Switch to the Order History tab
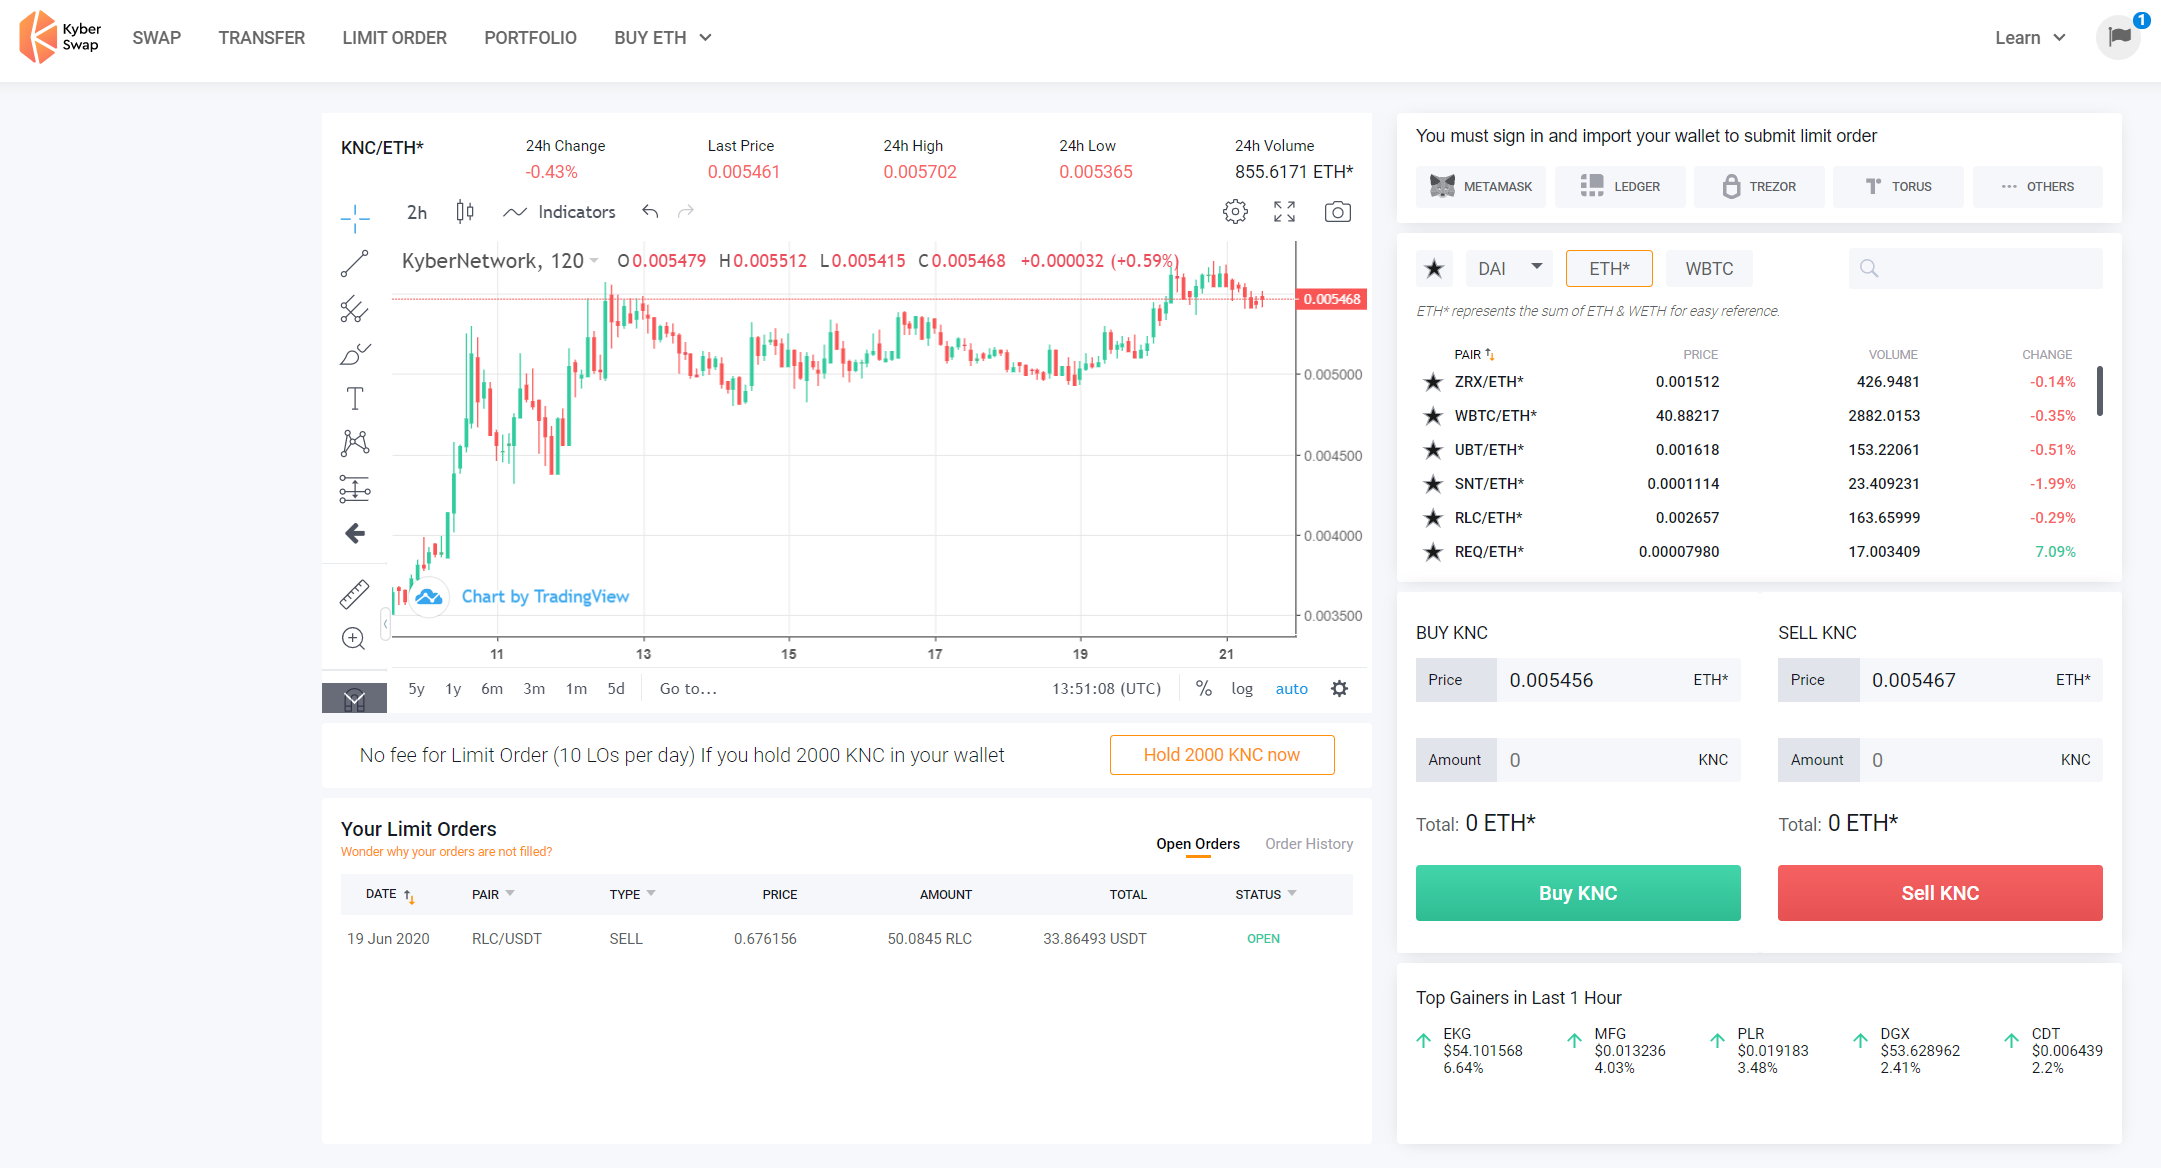This screenshot has height=1168, width=2161. coord(1308,844)
